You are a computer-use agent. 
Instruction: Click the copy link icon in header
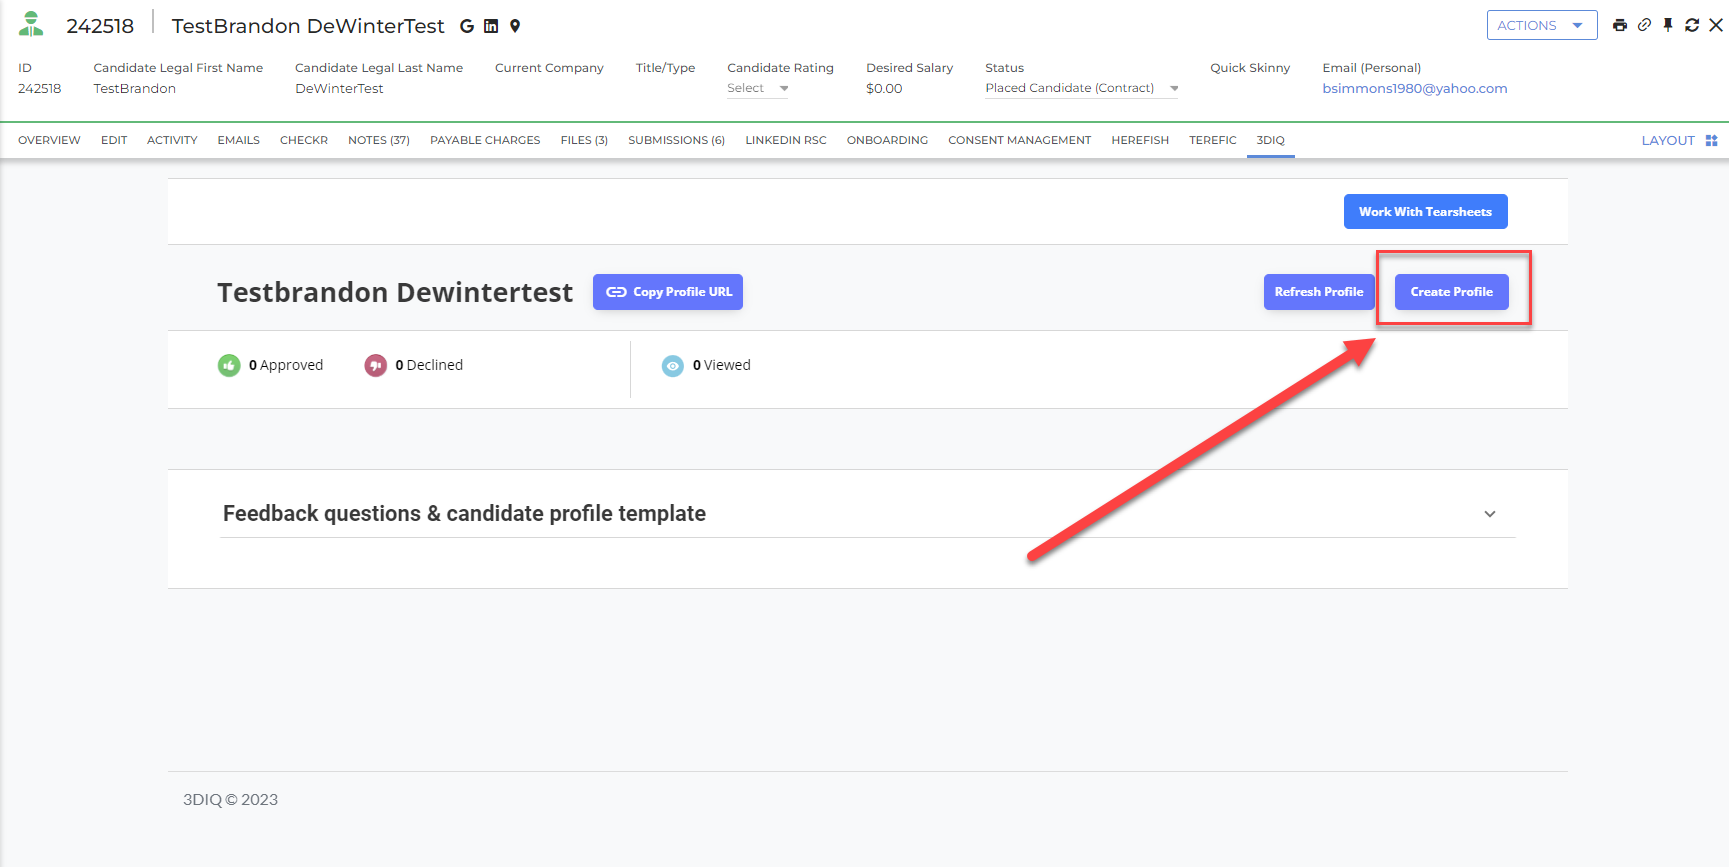pos(1644,25)
